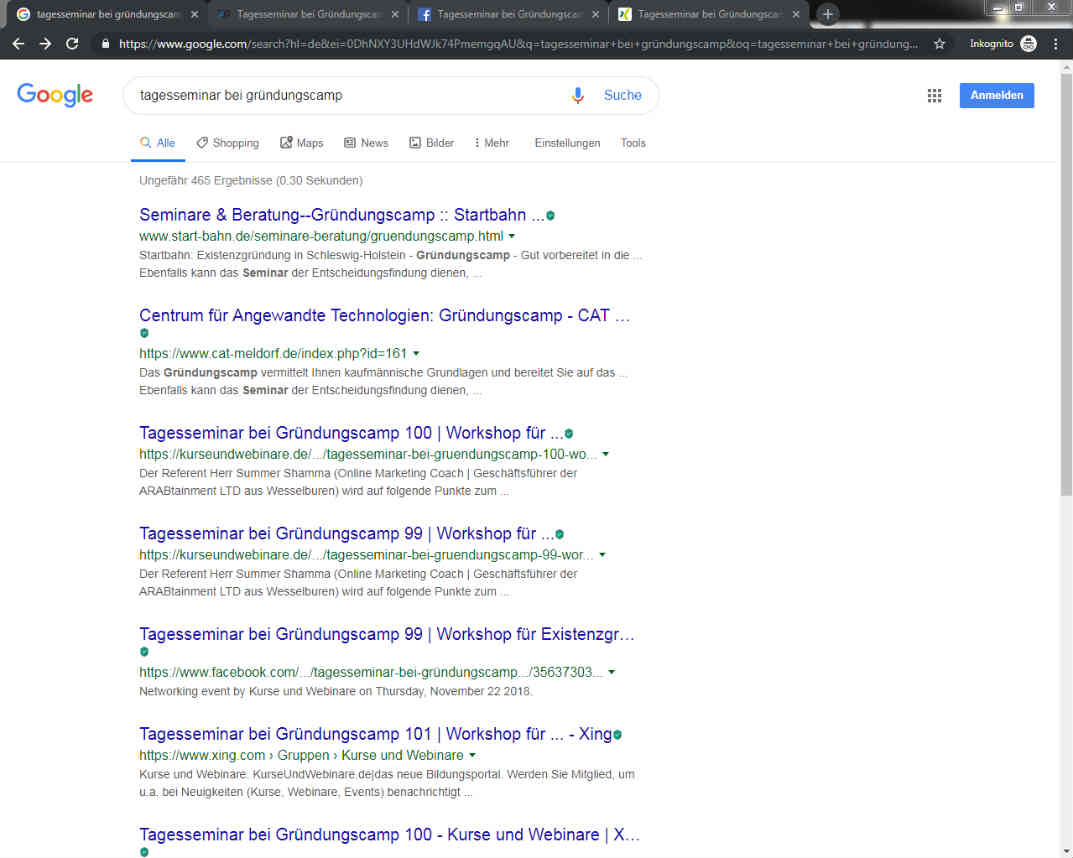
Task: Open kurseundwebinare Gründungscamp 99 Workshop result
Action: 346,534
